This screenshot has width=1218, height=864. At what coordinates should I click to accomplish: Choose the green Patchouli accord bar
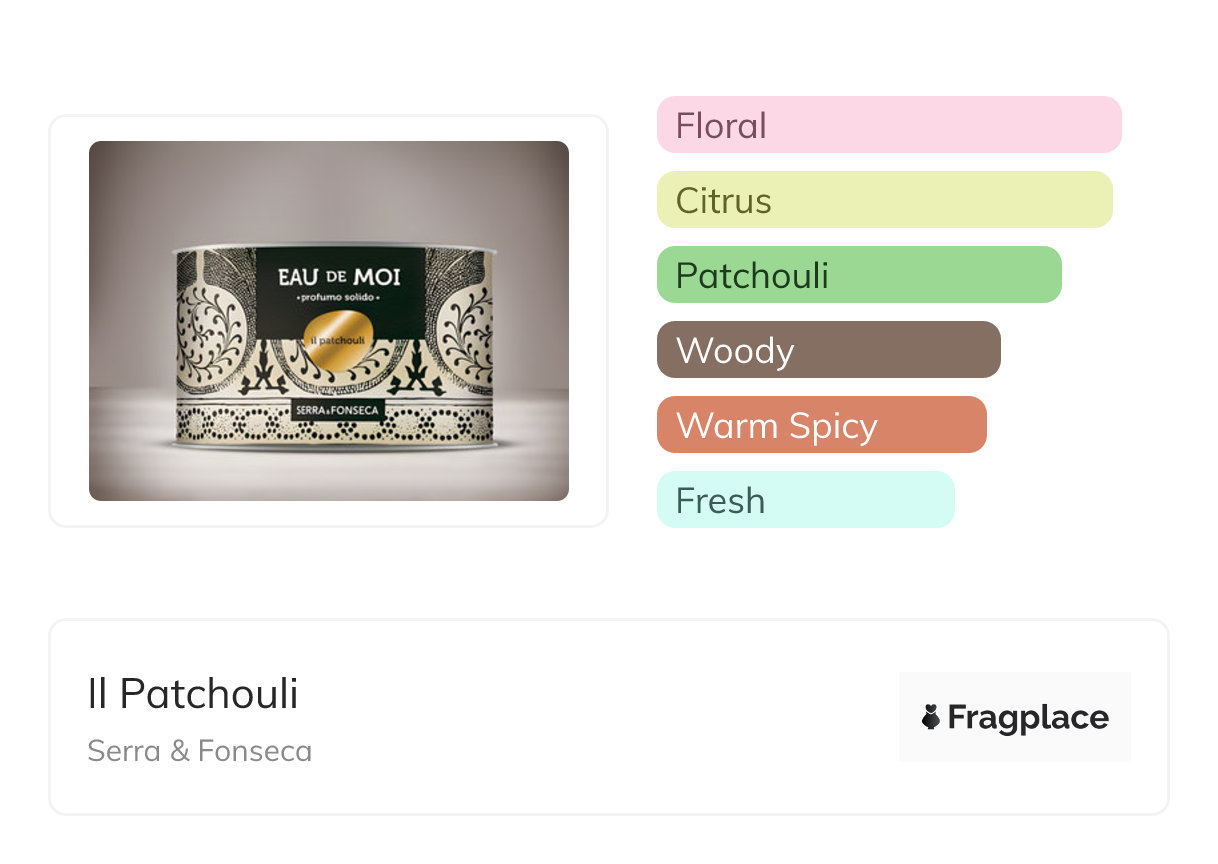point(858,275)
